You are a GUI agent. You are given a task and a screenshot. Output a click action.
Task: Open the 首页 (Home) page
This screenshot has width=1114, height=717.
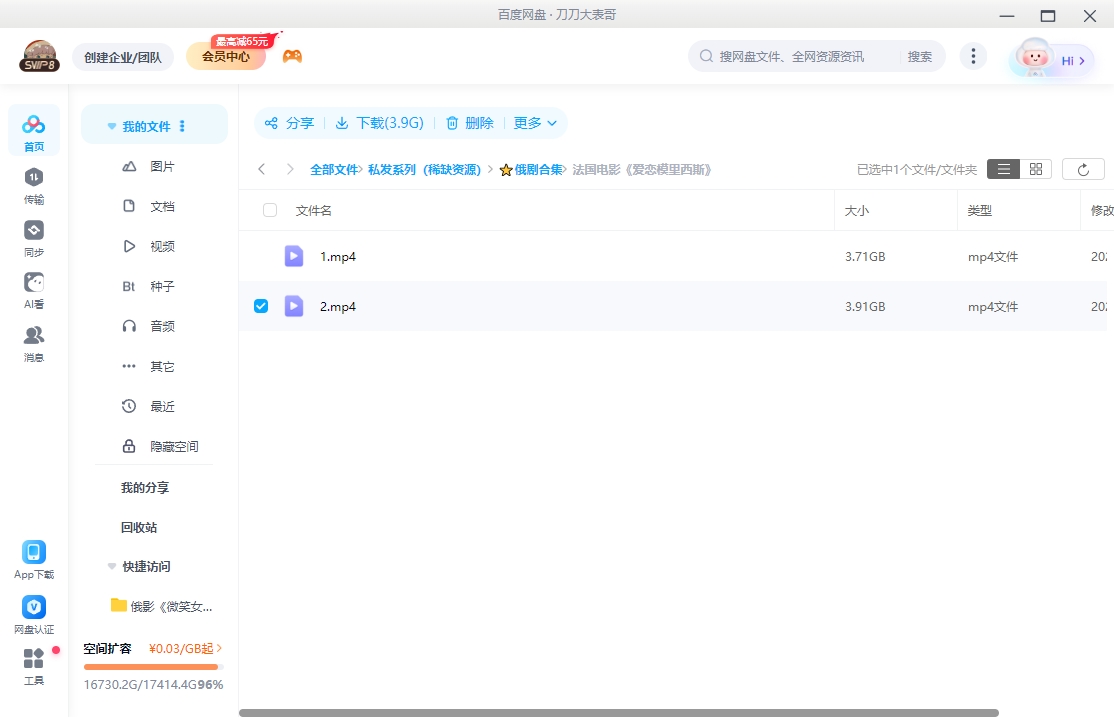coord(33,130)
